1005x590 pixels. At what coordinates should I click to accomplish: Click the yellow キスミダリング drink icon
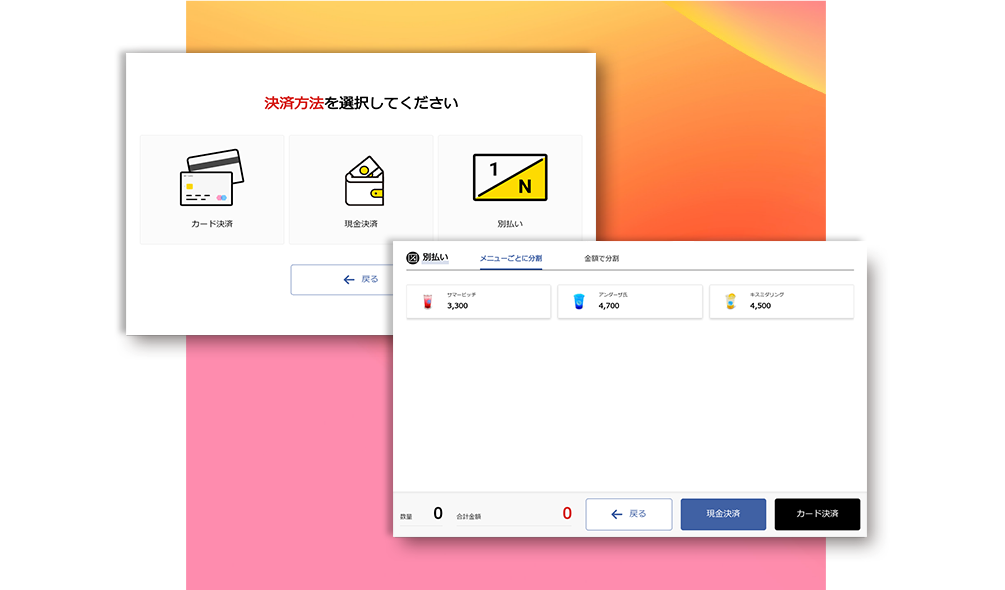(731, 301)
